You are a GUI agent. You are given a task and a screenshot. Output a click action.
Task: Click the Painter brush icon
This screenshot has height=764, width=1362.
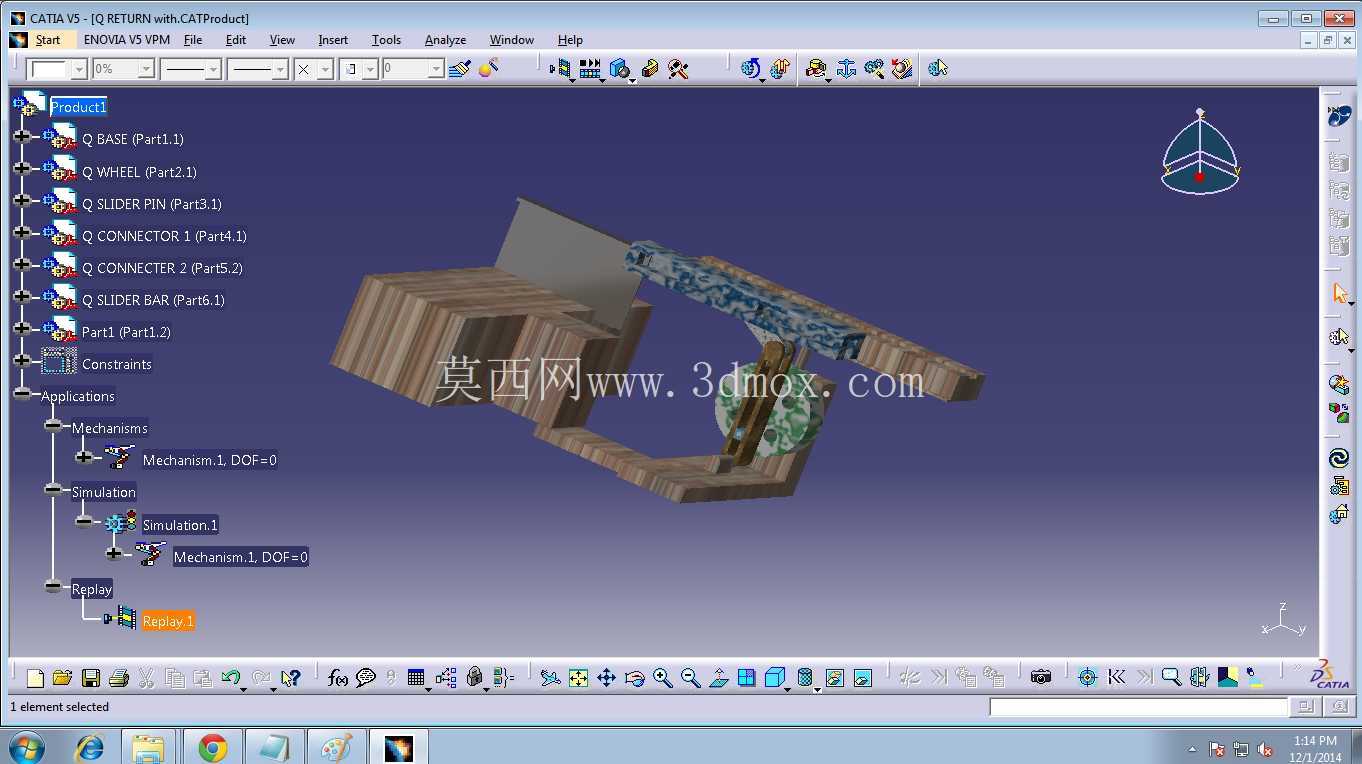tap(460, 68)
